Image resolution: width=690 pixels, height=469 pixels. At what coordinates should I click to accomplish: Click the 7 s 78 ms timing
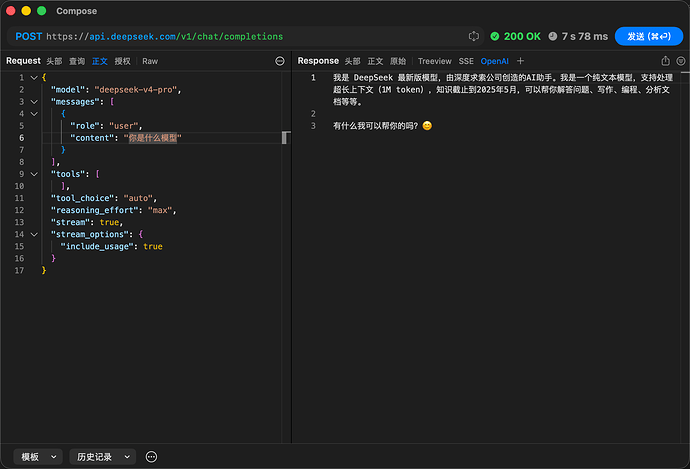585,37
